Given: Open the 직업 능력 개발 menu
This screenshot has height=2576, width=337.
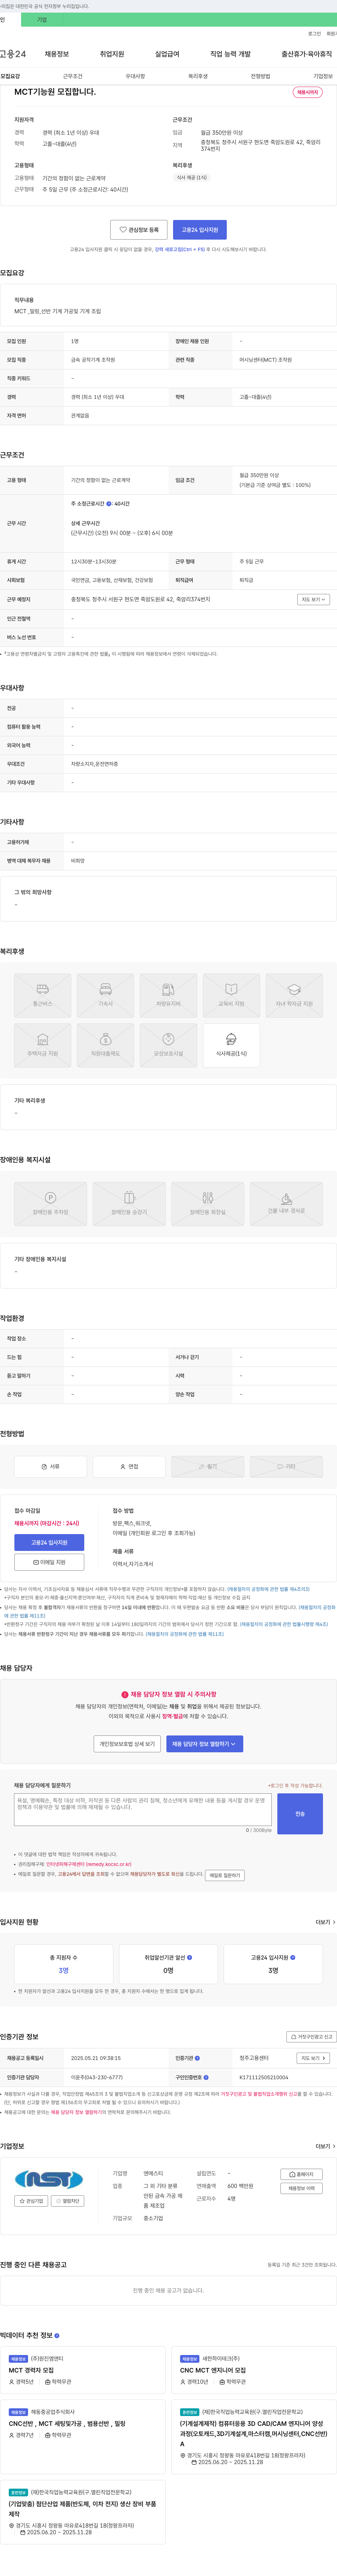Looking at the screenshot, I should 230,54.
